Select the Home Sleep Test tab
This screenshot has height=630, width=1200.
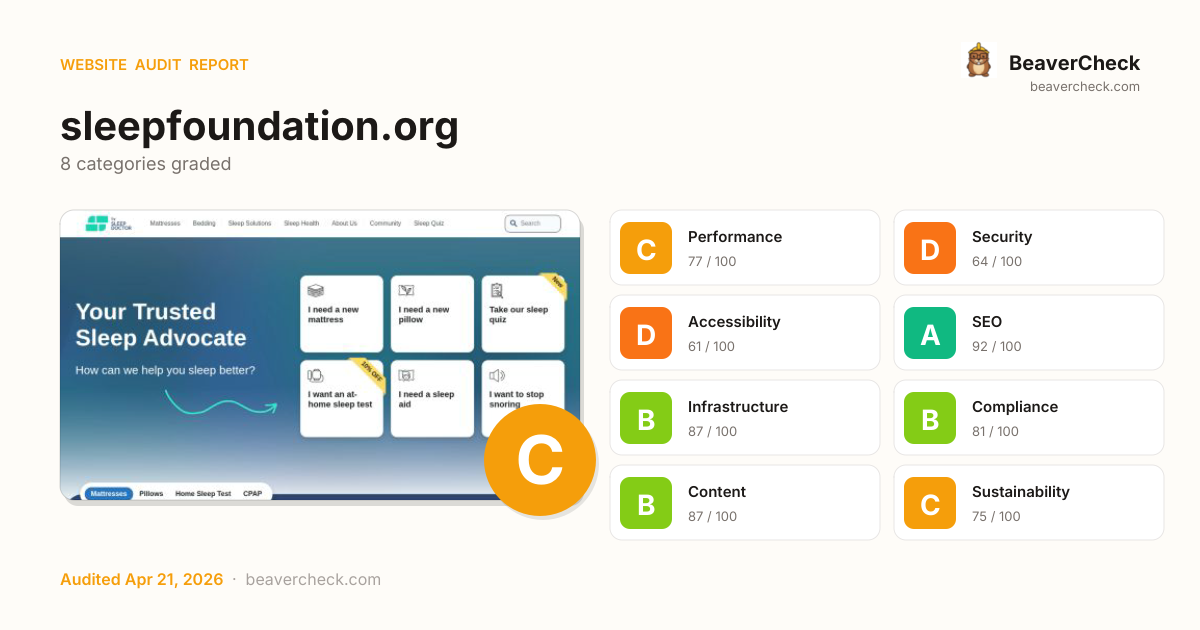click(203, 494)
